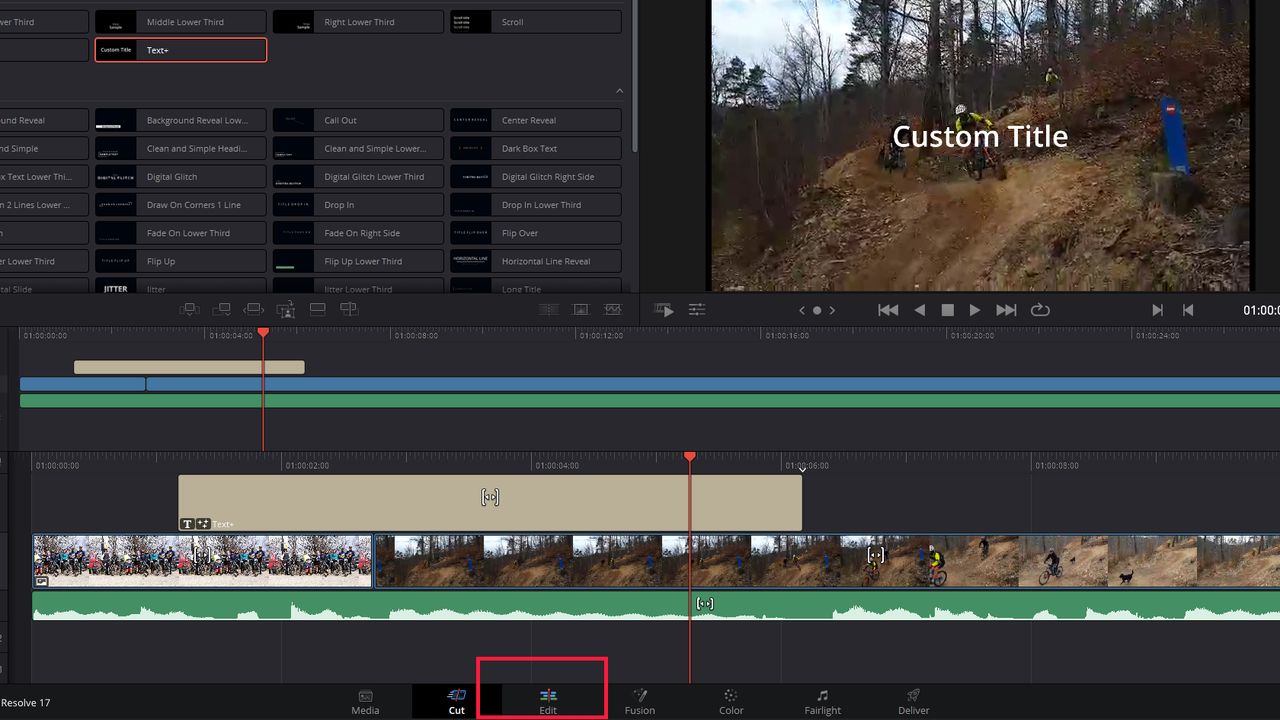This screenshot has width=1280, height=720.
Task: Select the Smart Insert clip icon
Action: pyautogui.click(x=189, y=309)
